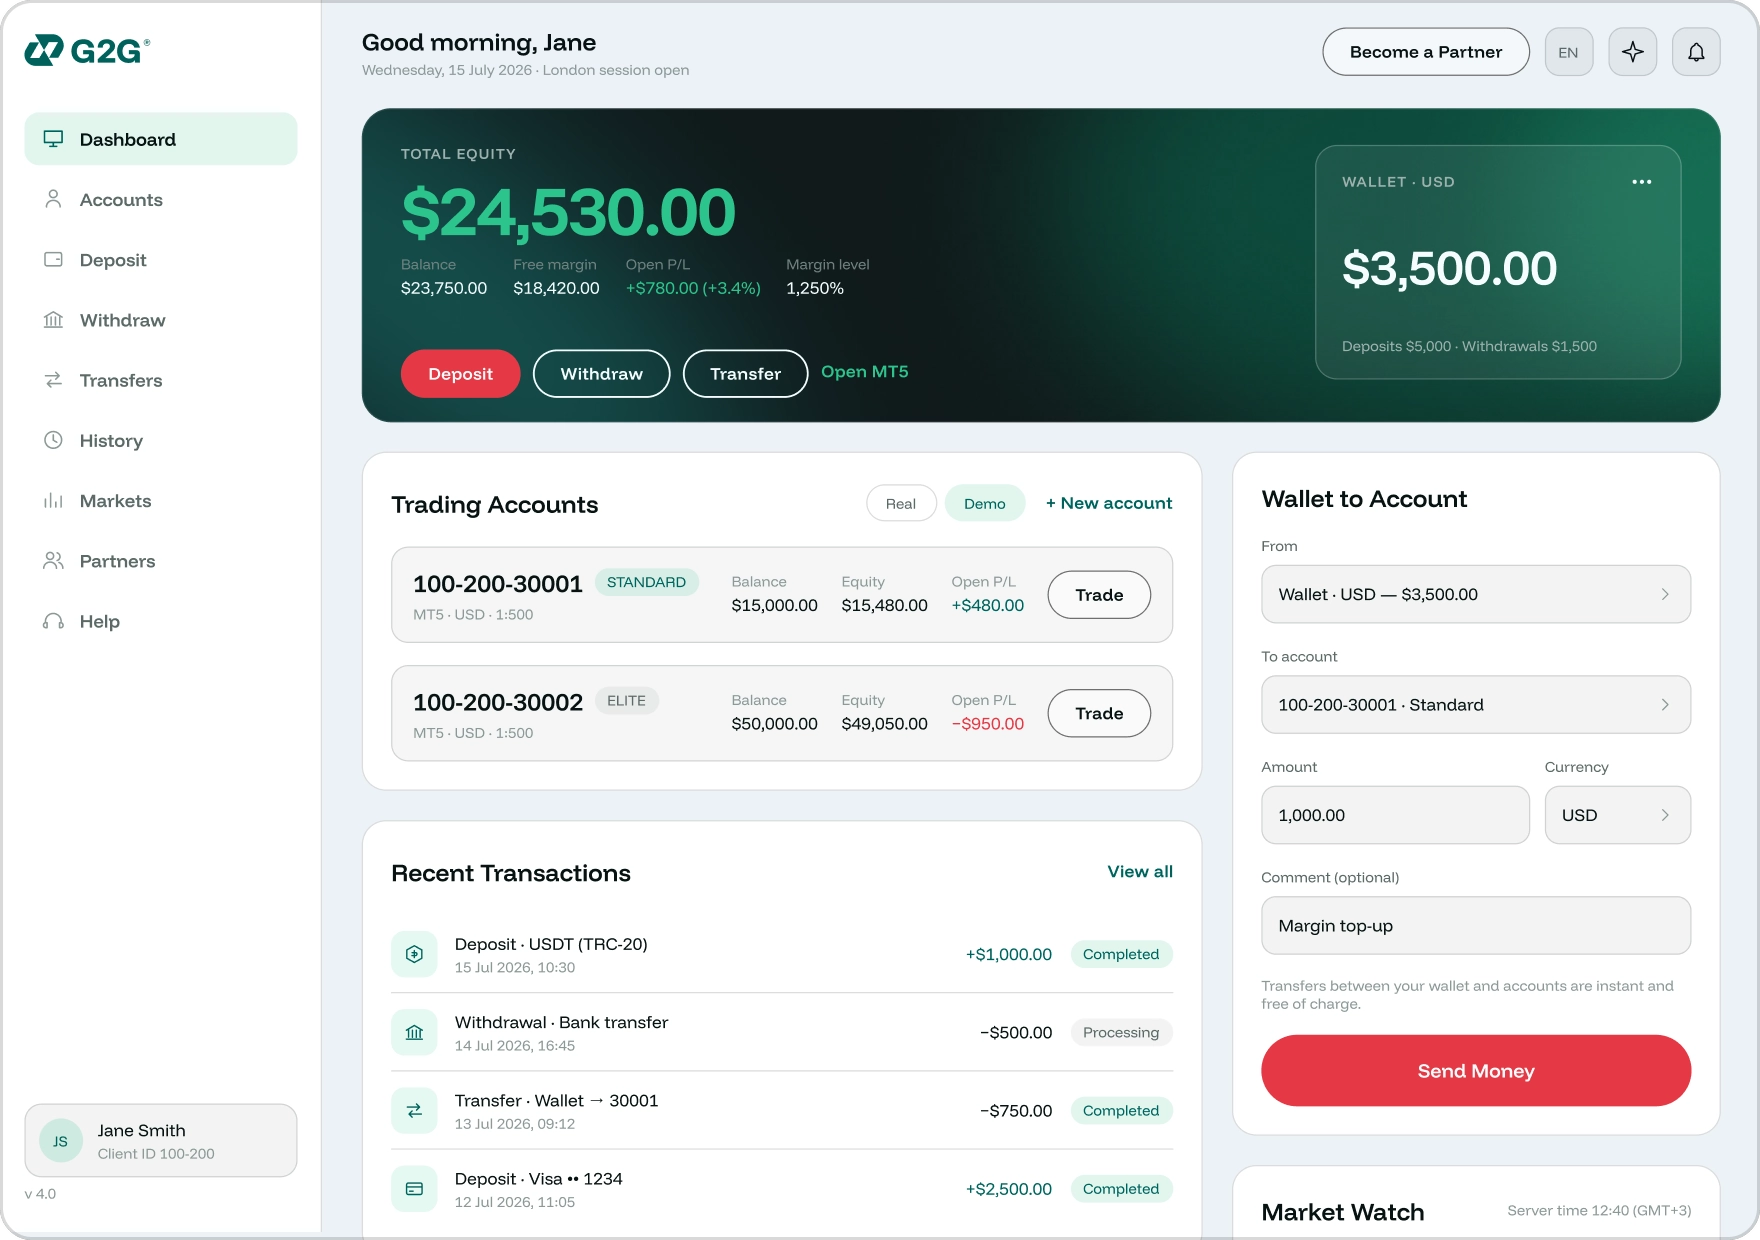Click the History clock icon

coord(54,440)
